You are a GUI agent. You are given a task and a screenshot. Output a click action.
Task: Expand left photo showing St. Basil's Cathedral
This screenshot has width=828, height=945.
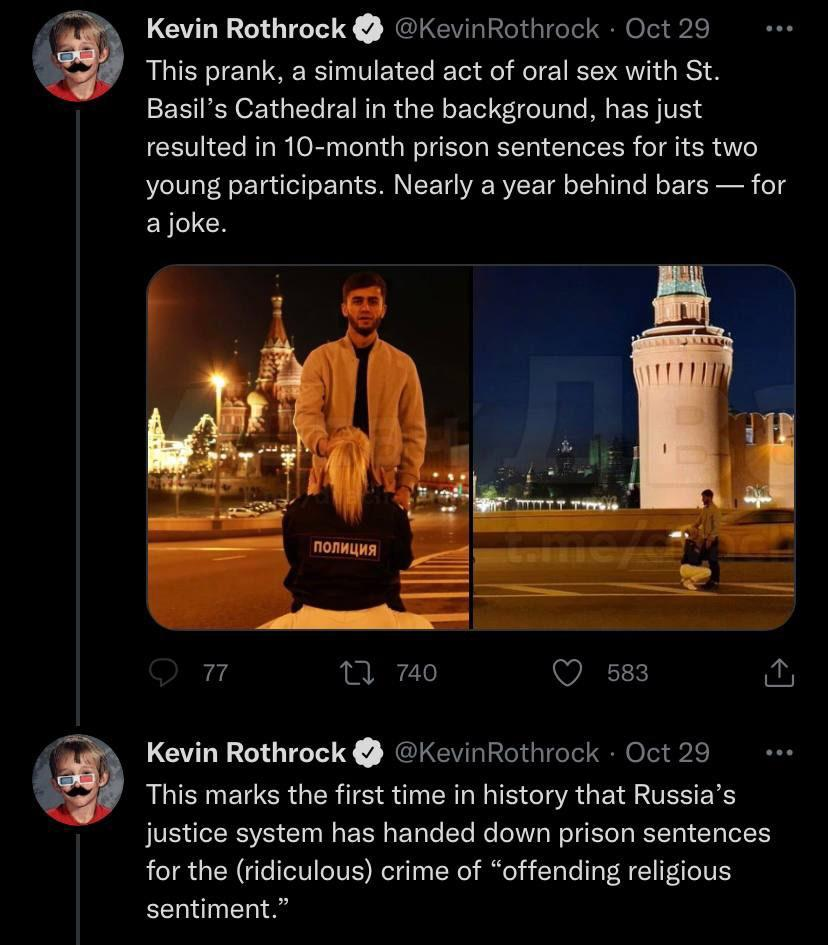tap(308, 447)
